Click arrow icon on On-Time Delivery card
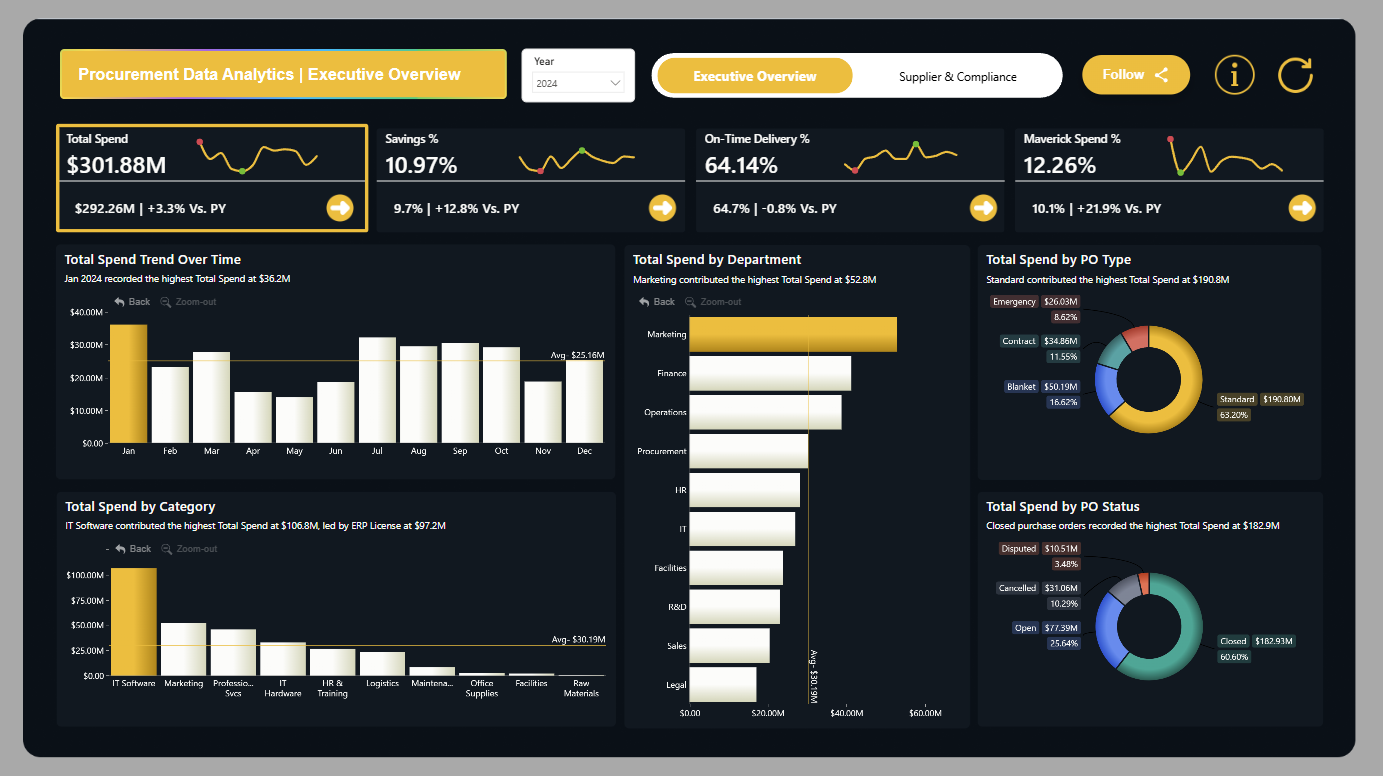This screenshot has height=776, width=1383. [x=983, y=208]
